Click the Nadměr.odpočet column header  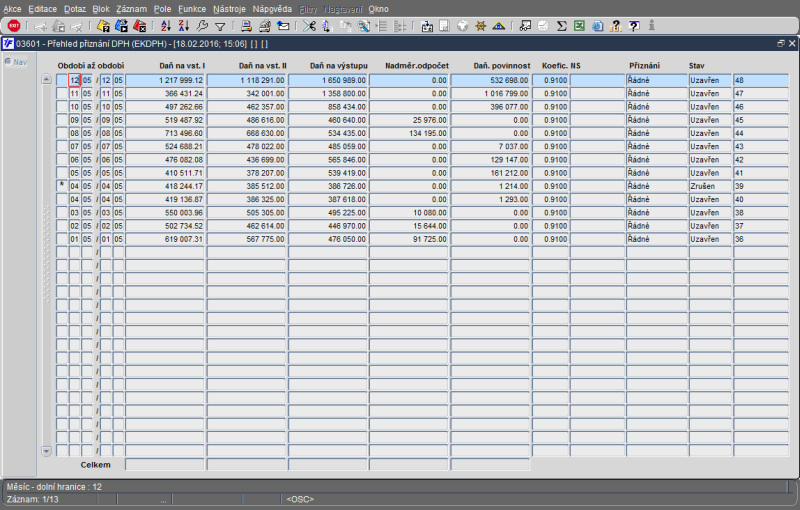tap(417, 66)
